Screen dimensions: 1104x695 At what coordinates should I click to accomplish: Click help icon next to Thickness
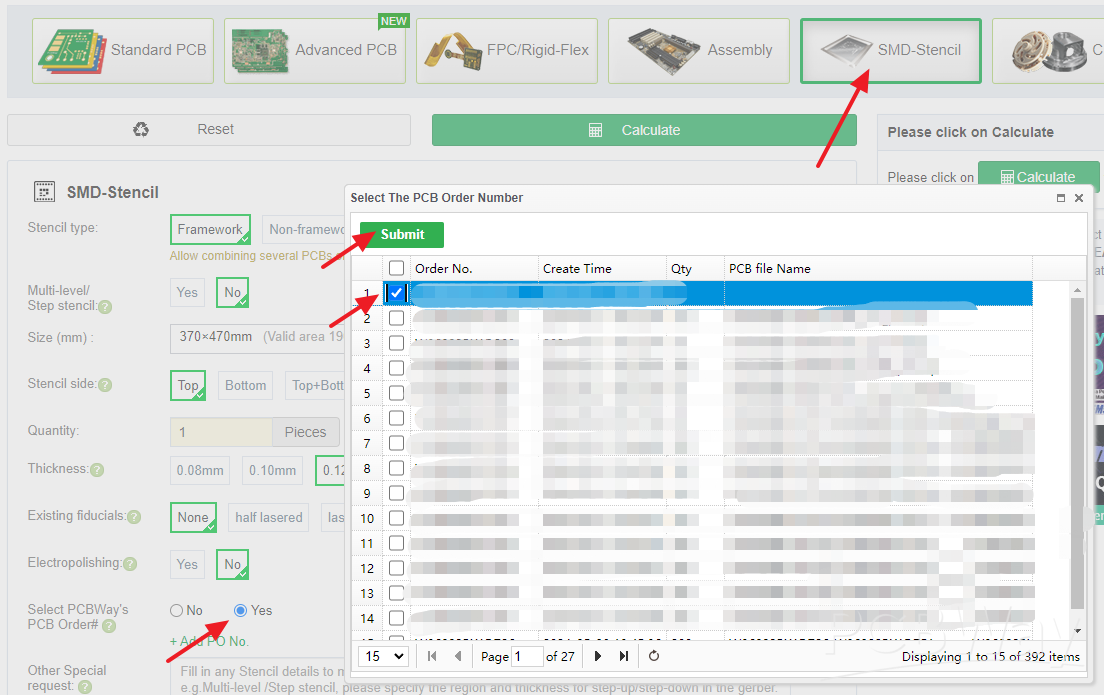click(97, 469)
